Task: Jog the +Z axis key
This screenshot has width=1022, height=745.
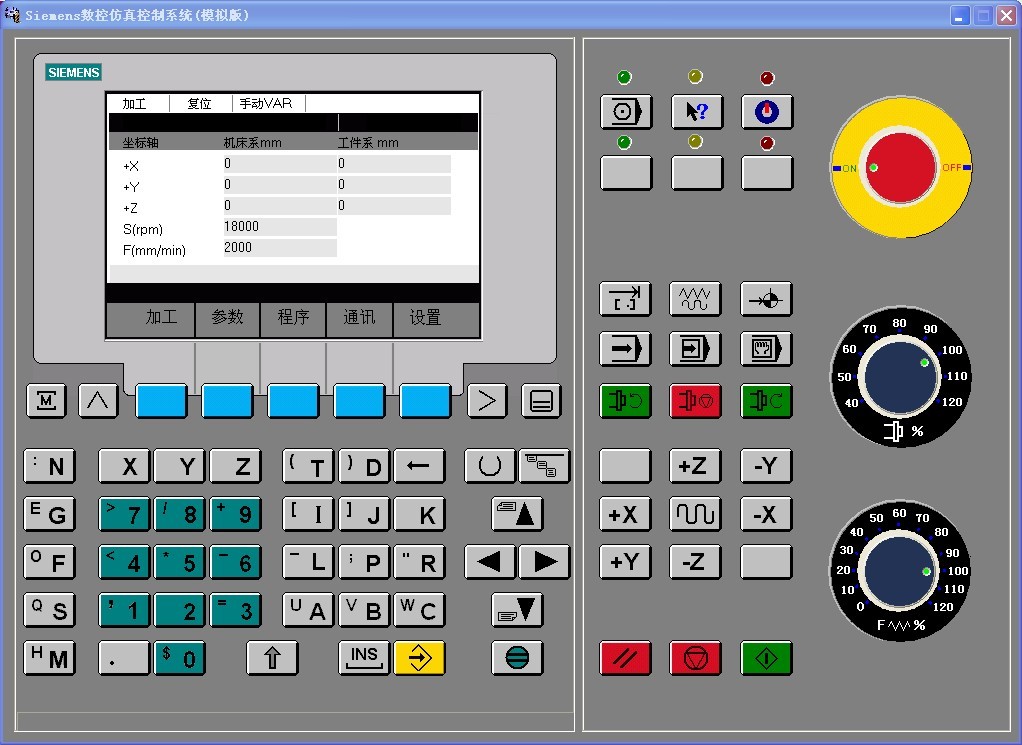Action: pos(695,465)
